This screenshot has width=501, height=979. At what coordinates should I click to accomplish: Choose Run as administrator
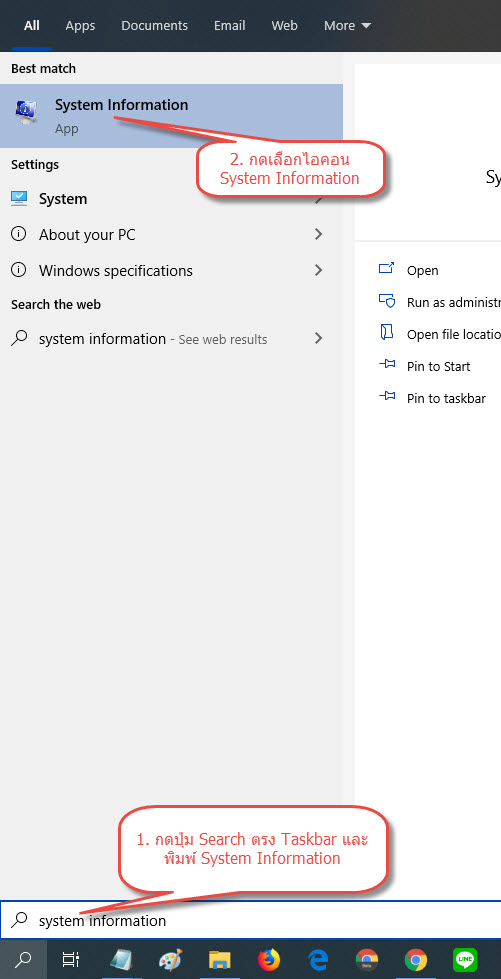point(454,302)
